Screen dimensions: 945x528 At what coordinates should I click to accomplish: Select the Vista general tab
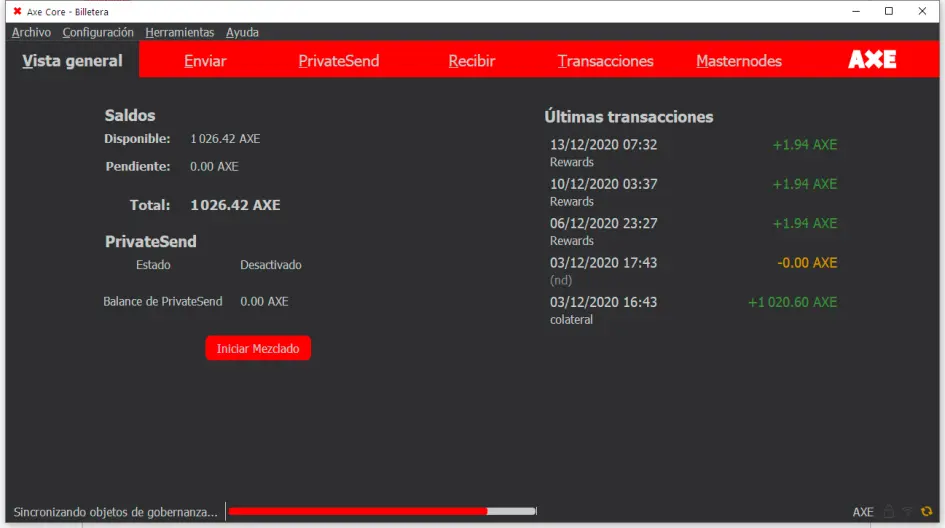point(72,61)
